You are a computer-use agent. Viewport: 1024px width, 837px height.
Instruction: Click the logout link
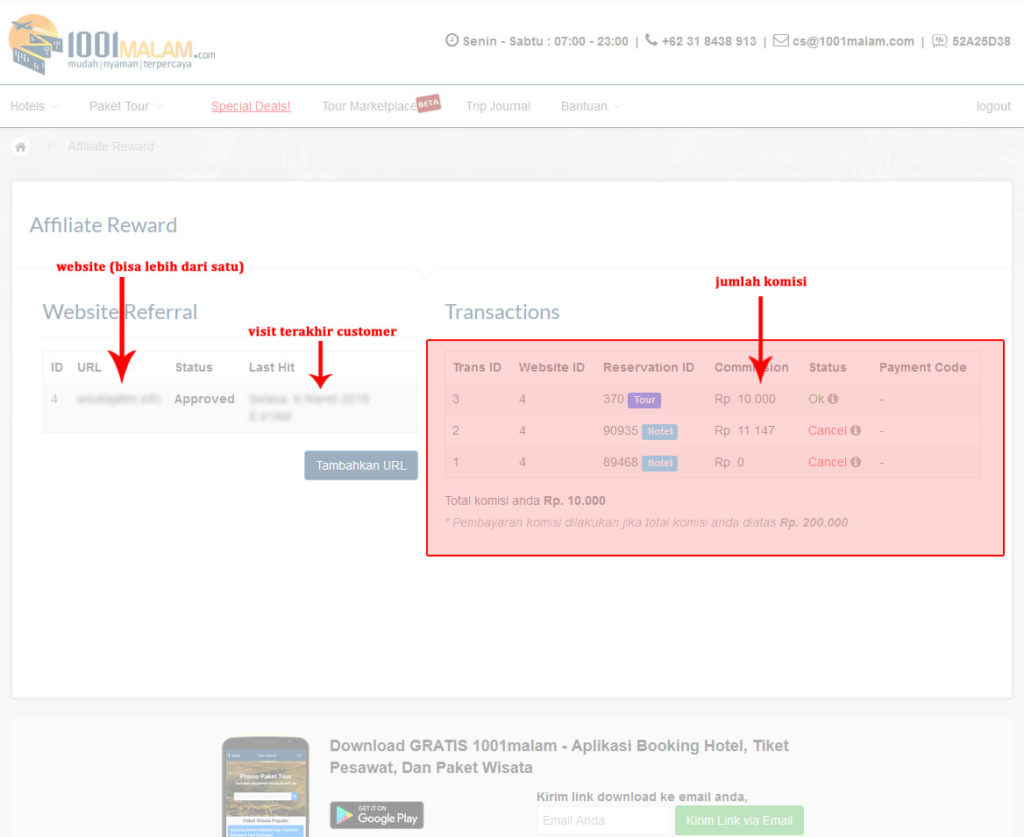(993, 106)
